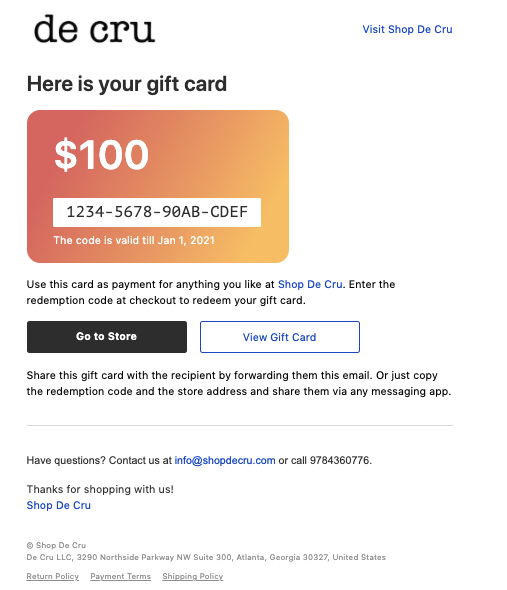507x590 pixels.
Task: Click the De Cru LLC Atlanta address line
Action: coord(206,557)
